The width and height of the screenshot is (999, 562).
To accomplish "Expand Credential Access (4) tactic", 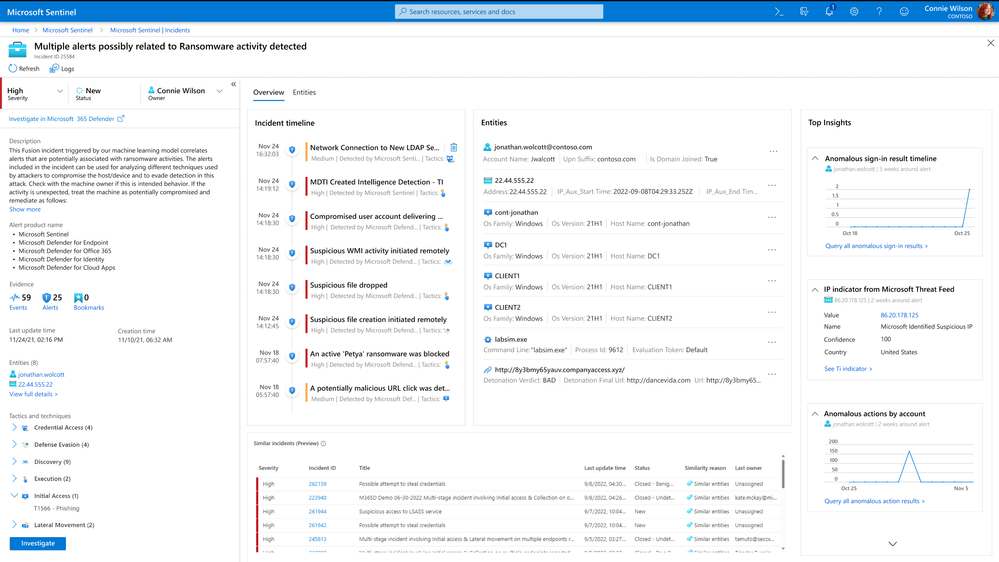I will [x=14, y=428].
